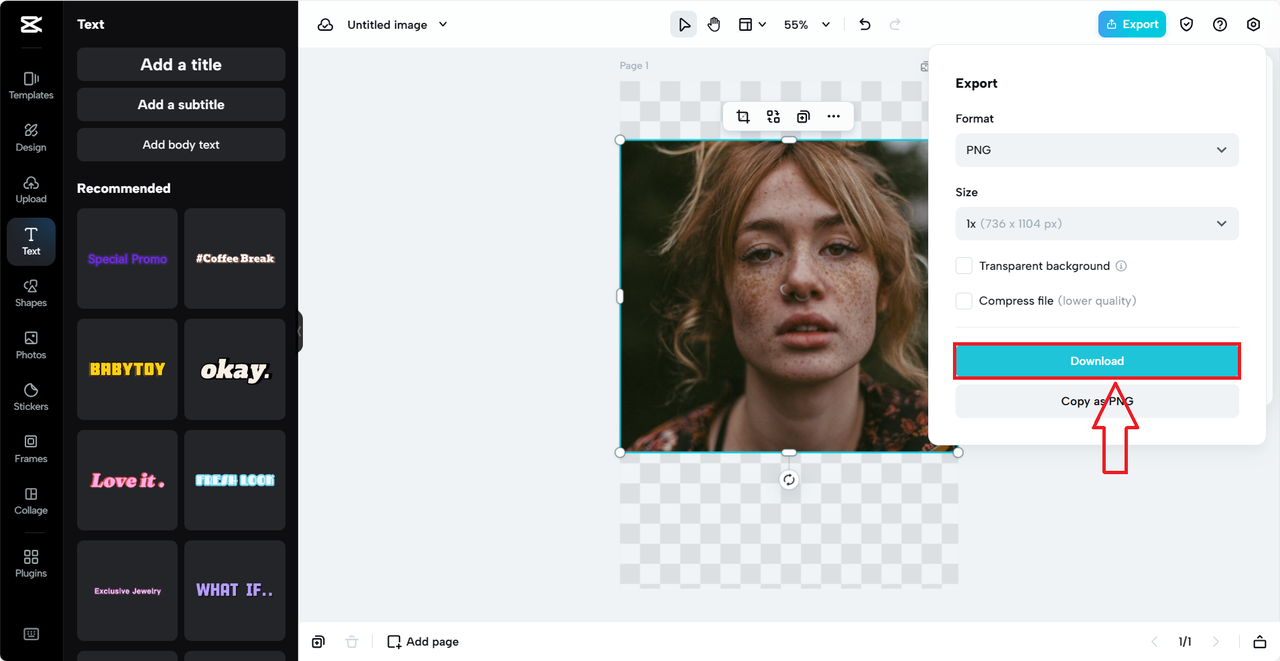Select the #Coffee Break text style
1280x661 pixels.
pos(235,258)
